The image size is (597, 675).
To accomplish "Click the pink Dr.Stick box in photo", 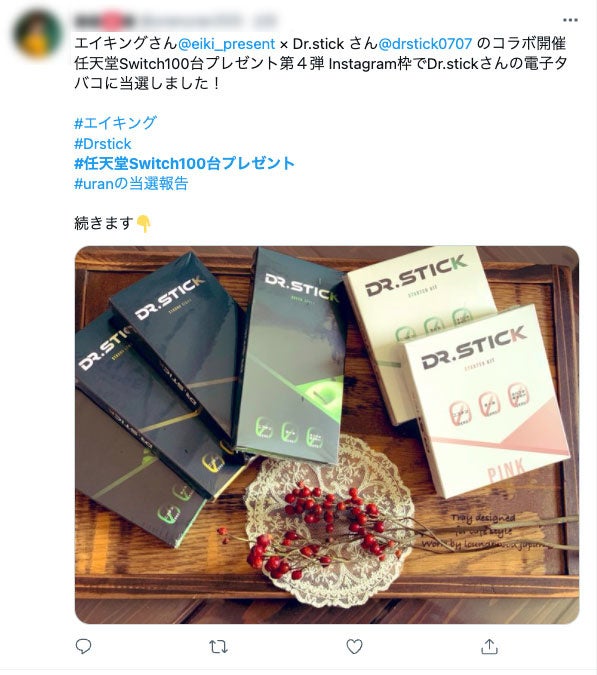I will tap(486, 400).
